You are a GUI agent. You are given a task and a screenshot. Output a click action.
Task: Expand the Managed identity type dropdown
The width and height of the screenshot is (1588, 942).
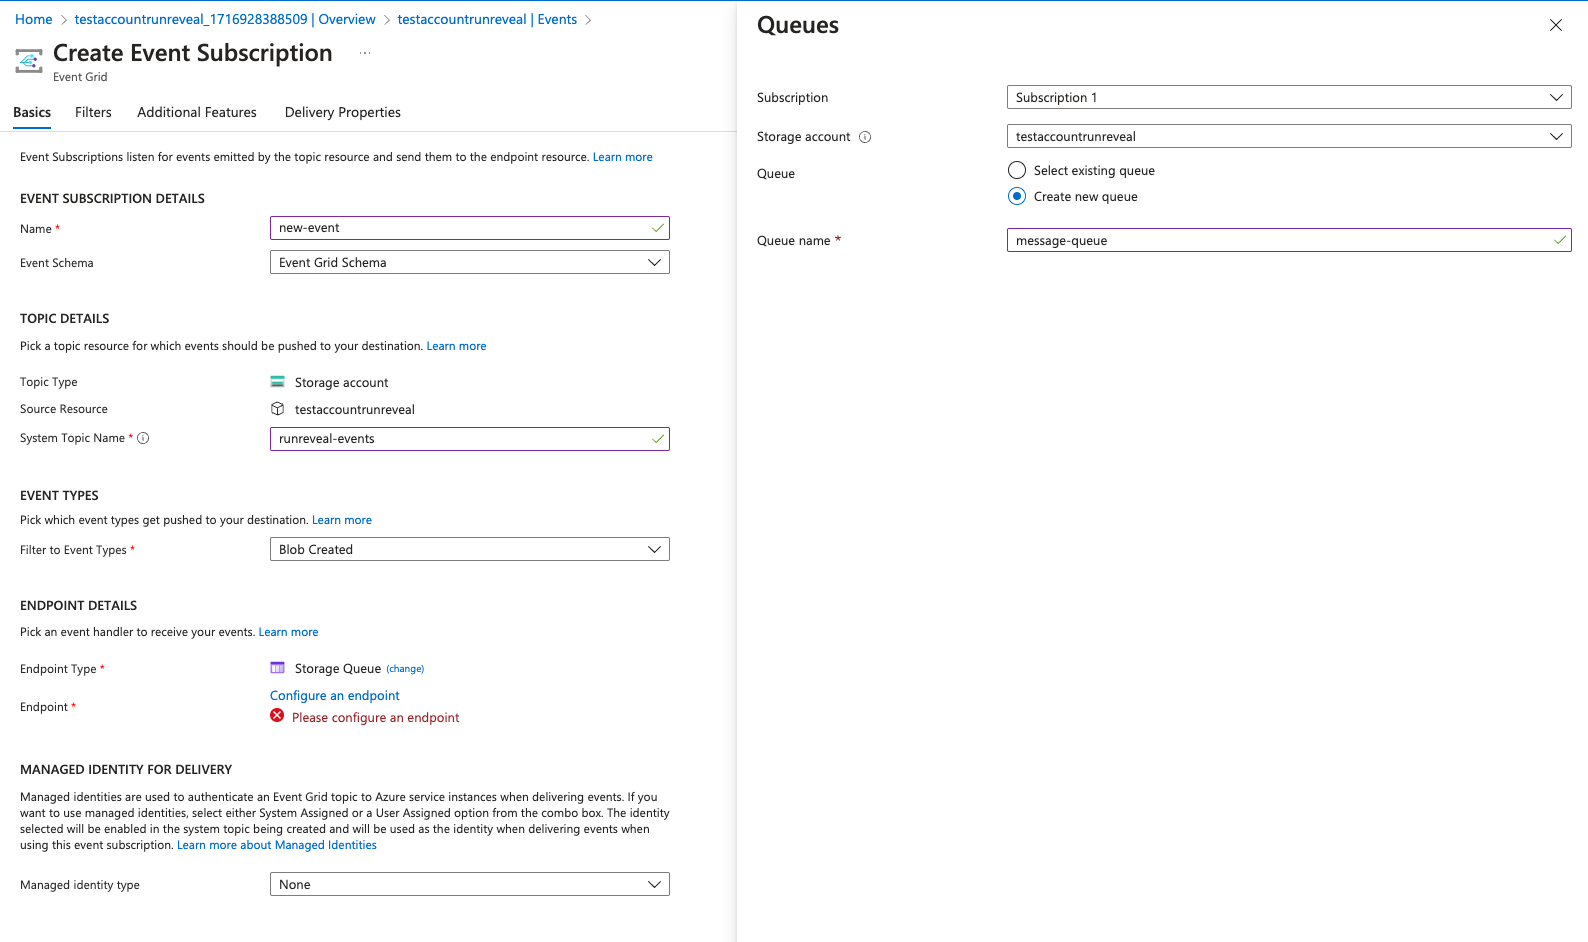click(x=469, y=884)
